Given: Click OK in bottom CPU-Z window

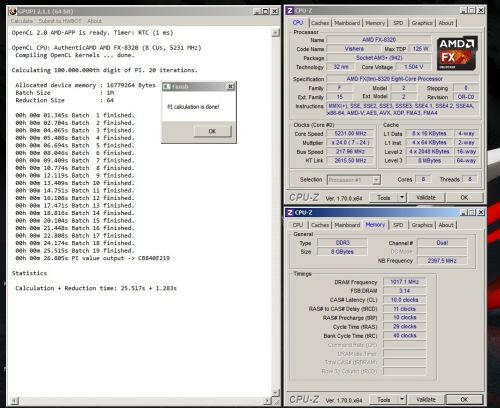Looking at the screenshot, I should coord(464,399).
